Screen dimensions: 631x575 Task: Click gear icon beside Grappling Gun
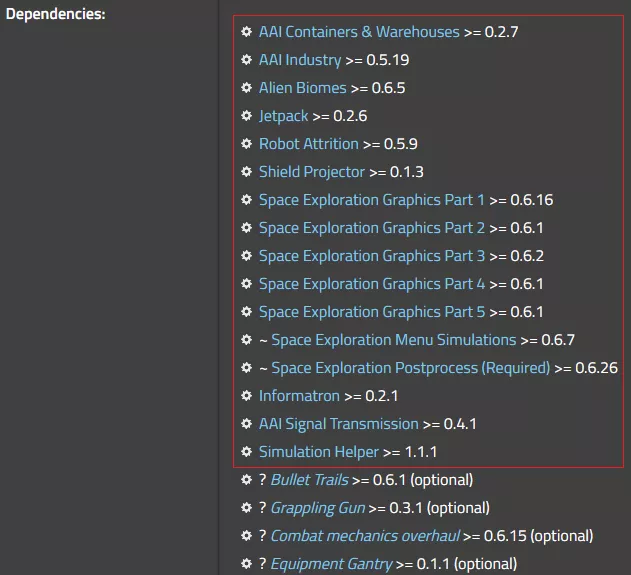click(246, 507)
